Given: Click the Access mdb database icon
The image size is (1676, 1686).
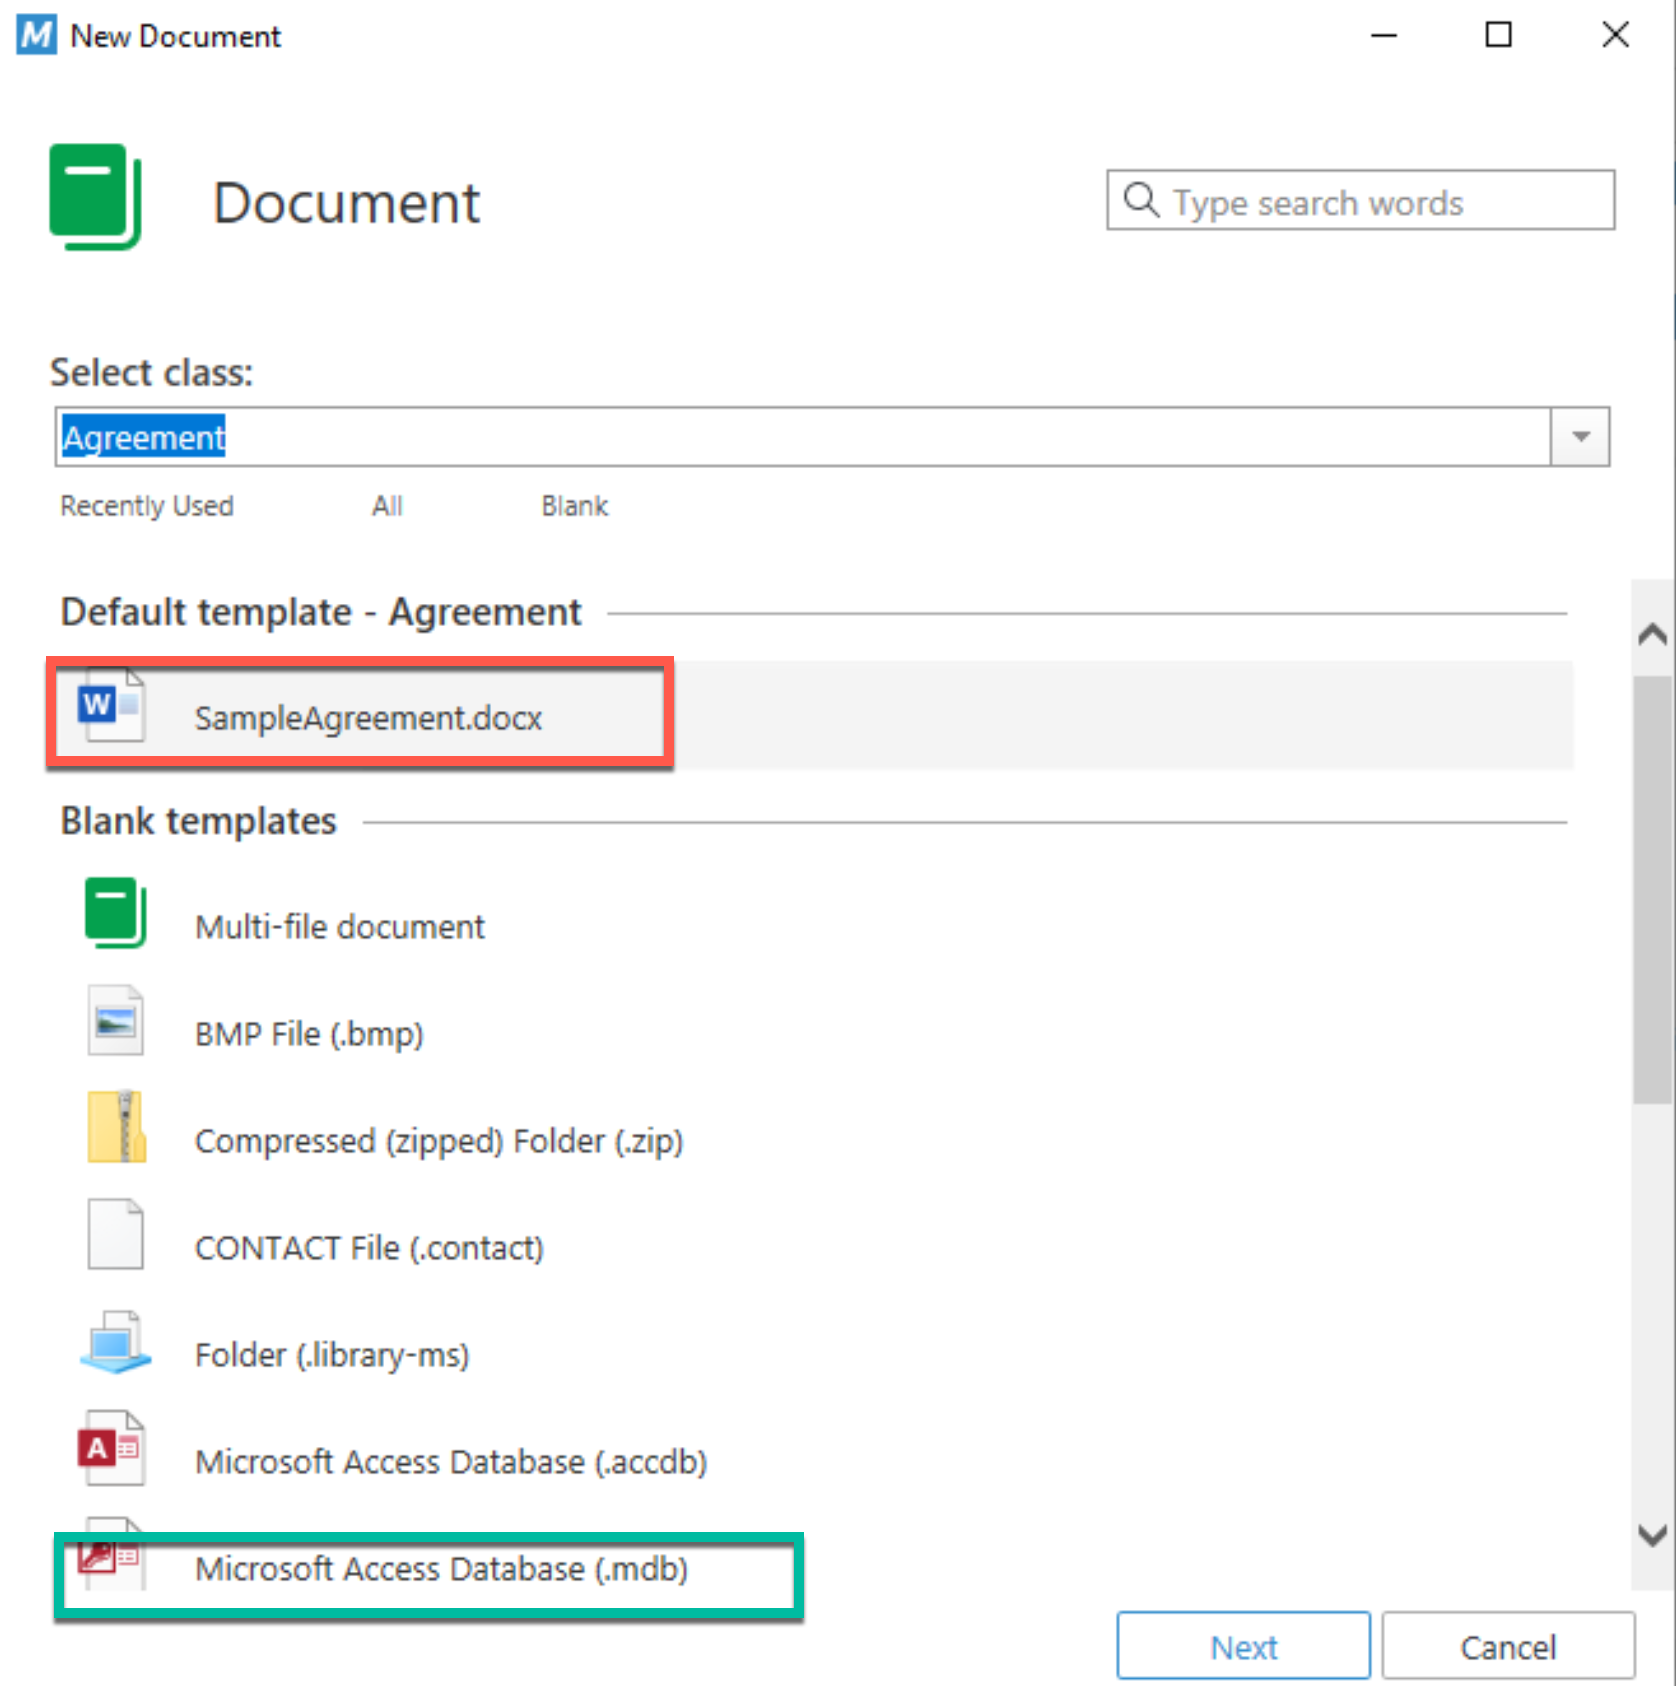Looking at the screenshot, I should click(x=110, y=1556).
